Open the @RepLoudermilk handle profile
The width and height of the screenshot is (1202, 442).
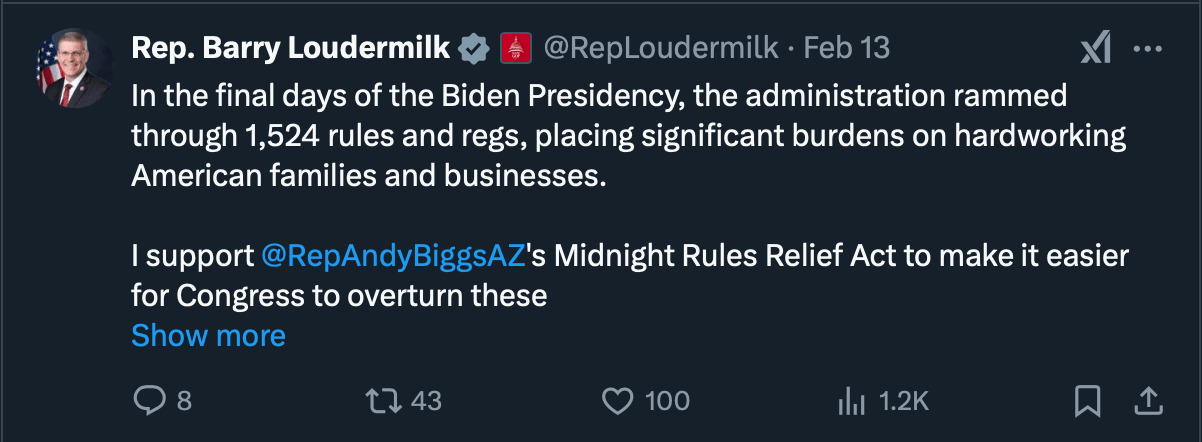pyautogui.click(x=659, y=47)
